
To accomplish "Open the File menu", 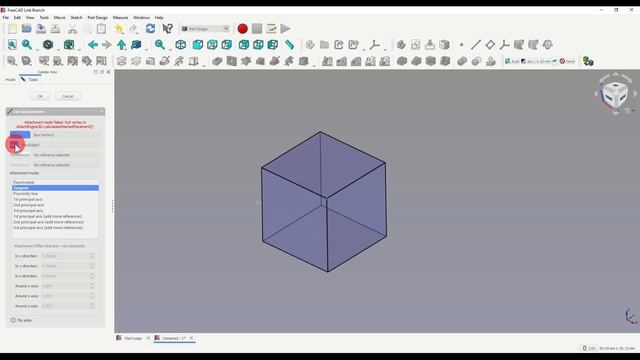I will [x=5, y=18].
